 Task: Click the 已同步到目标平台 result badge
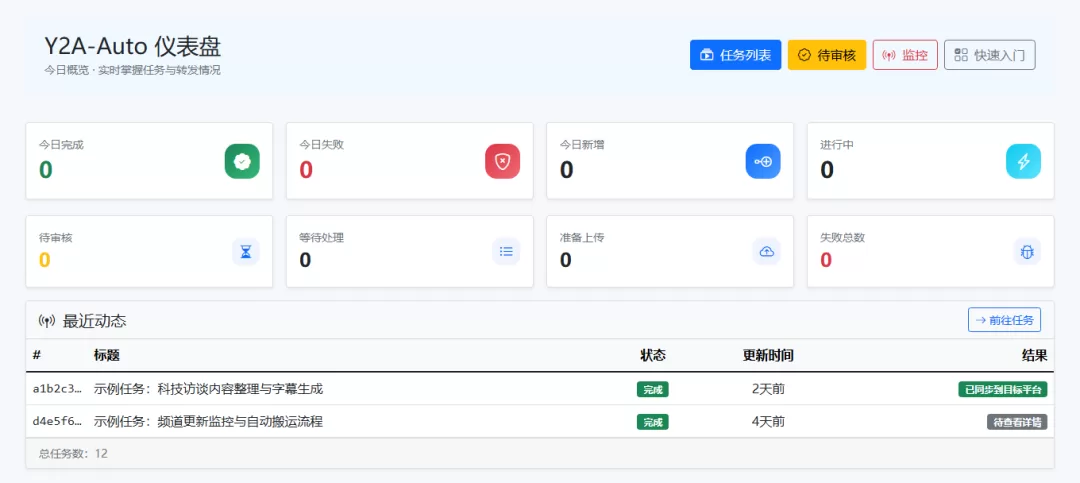(x=1003, y=389)
